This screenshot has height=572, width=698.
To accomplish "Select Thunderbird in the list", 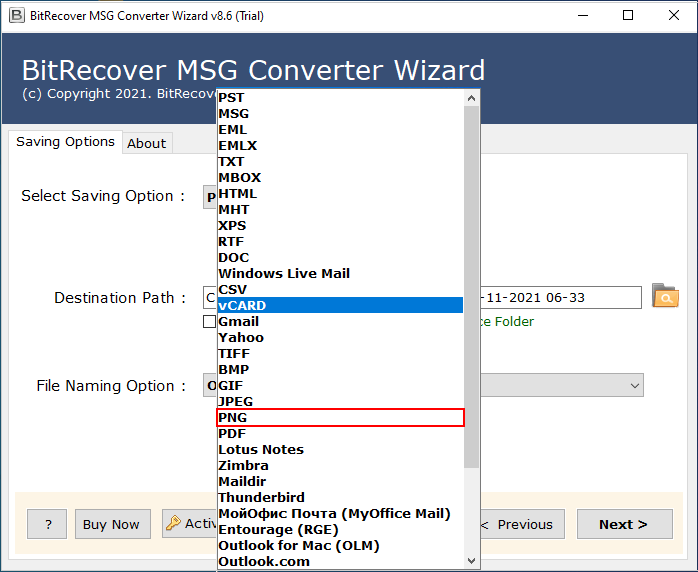I will tap(340, 497).
